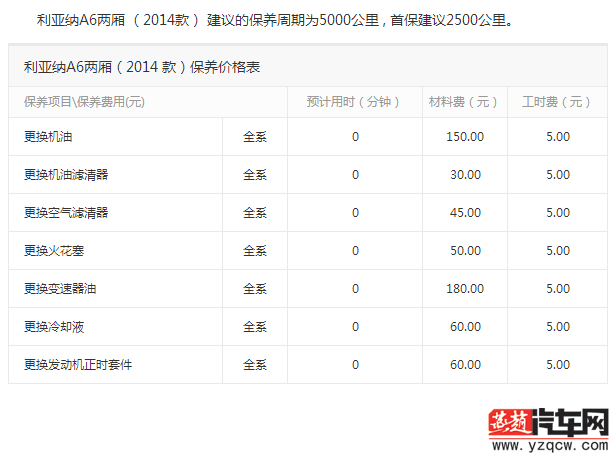615x458 pixels.
Task: Select the row label 更换空气滤清器
Action: click(66, 213)
